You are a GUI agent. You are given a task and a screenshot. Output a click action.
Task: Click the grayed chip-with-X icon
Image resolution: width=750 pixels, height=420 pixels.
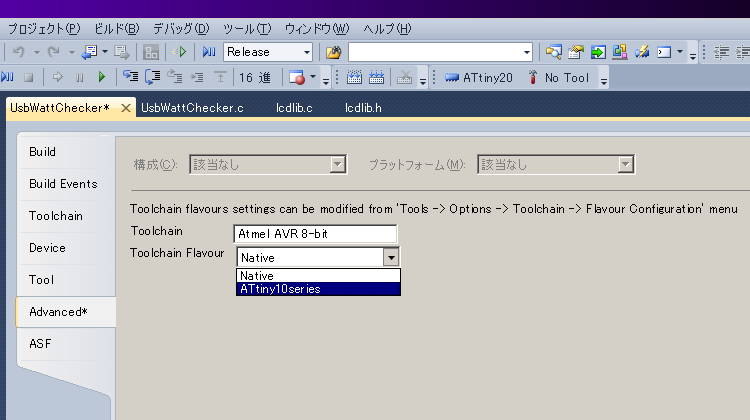(x=405, y=77)
